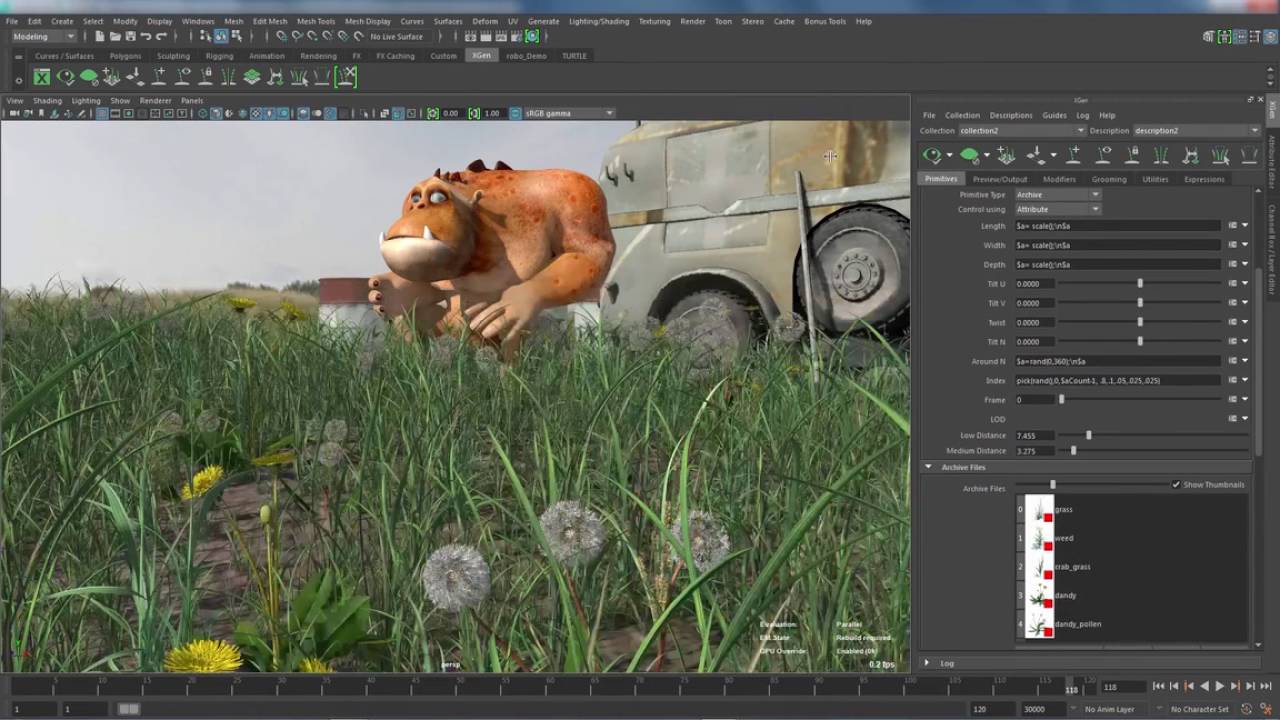This screenshot has width=1280, height=720.
Task: Switch to the Grooming tab
Action: pos(1109,179)
